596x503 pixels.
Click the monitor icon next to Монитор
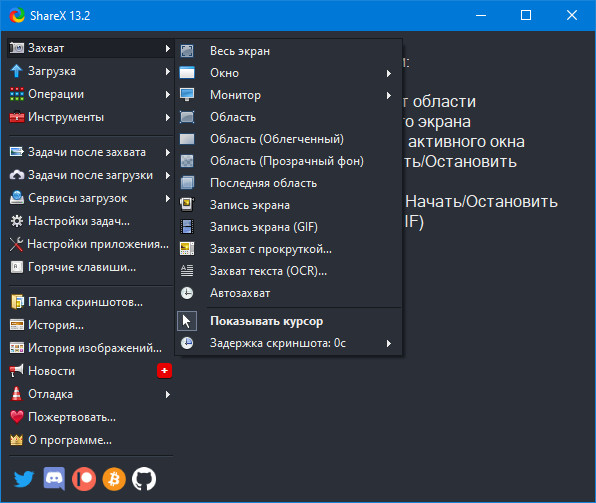click(187, 95)
